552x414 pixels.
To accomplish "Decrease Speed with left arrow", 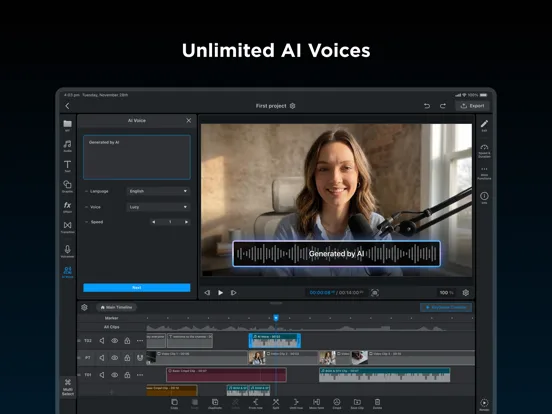I will point(153,222).
